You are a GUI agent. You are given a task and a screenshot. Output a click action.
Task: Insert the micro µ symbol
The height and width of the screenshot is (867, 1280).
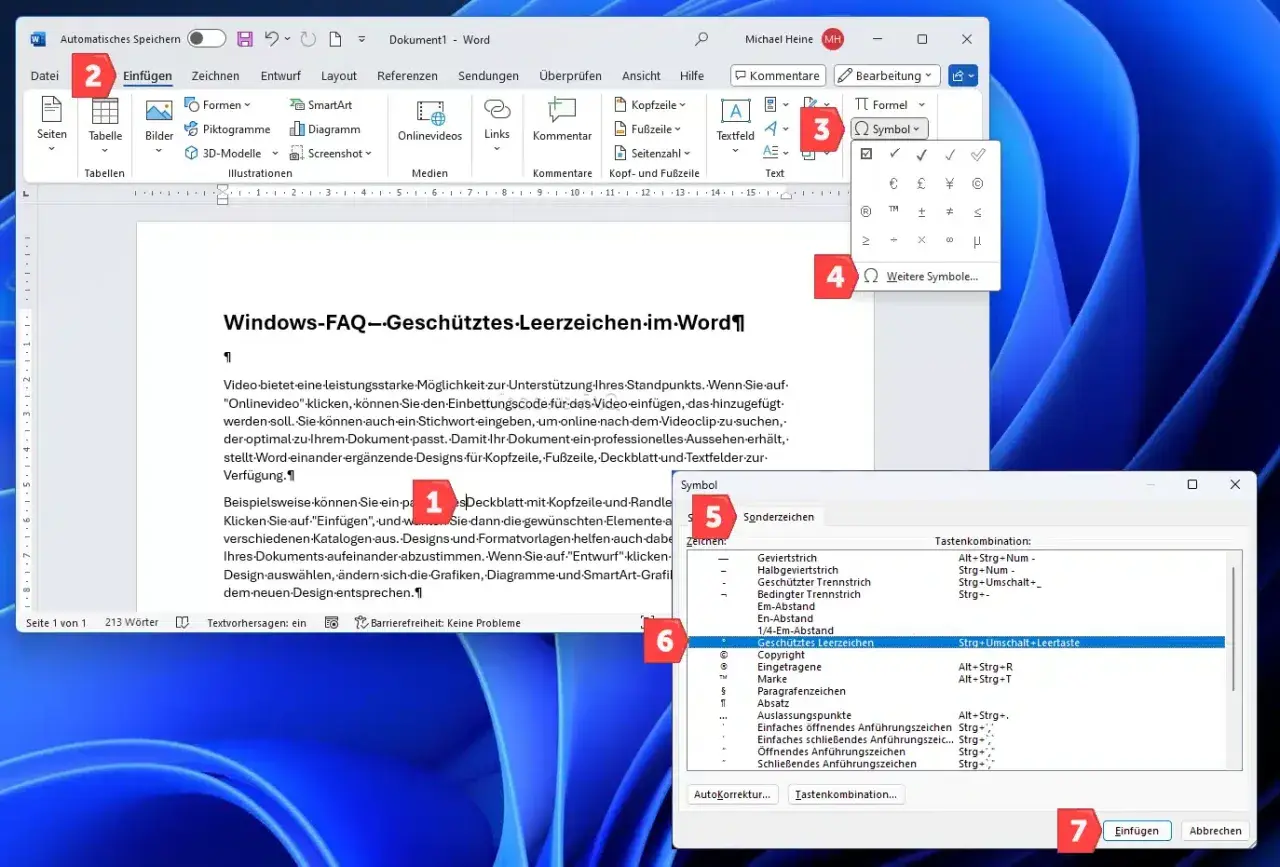(x=977, y=240)
